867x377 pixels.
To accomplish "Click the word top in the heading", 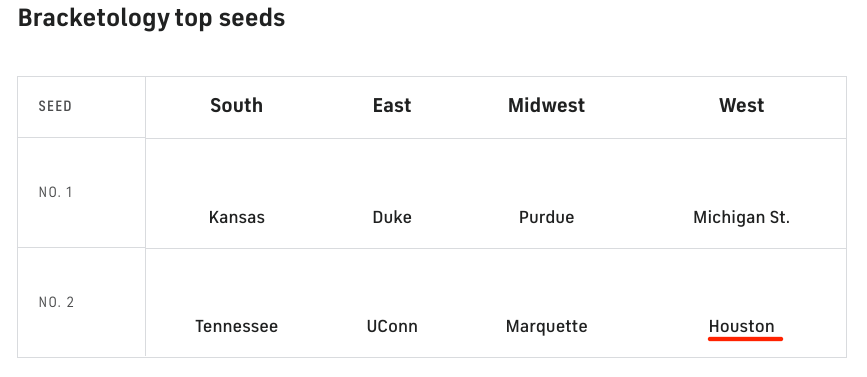I will point(194,19).
